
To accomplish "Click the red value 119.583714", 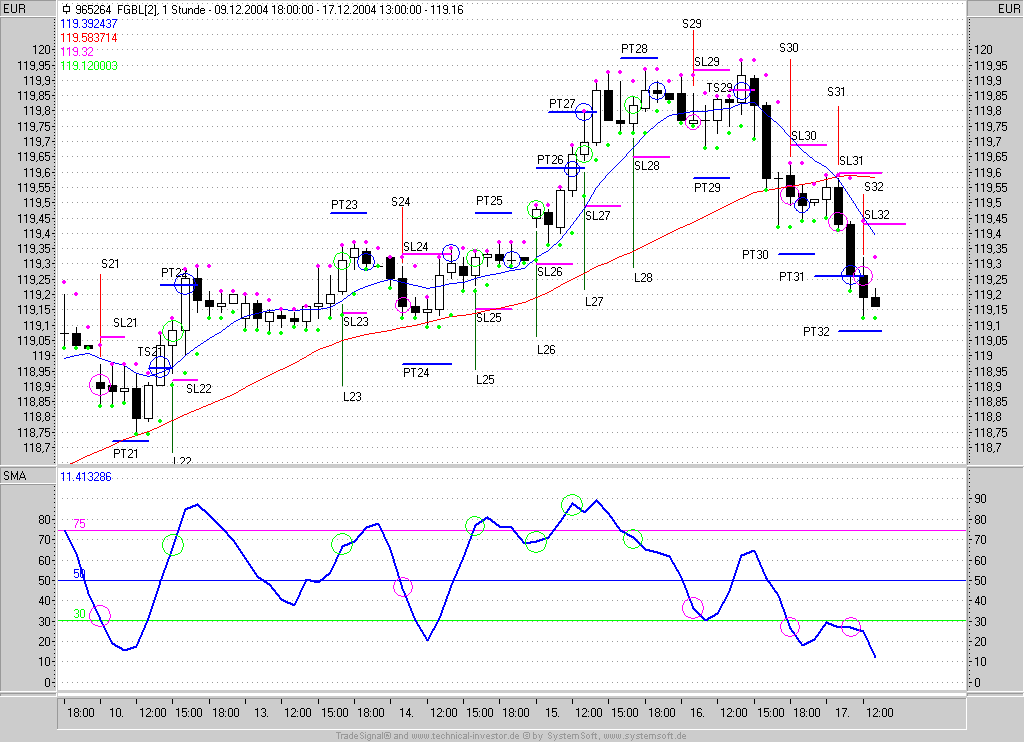I will (89, 38).
